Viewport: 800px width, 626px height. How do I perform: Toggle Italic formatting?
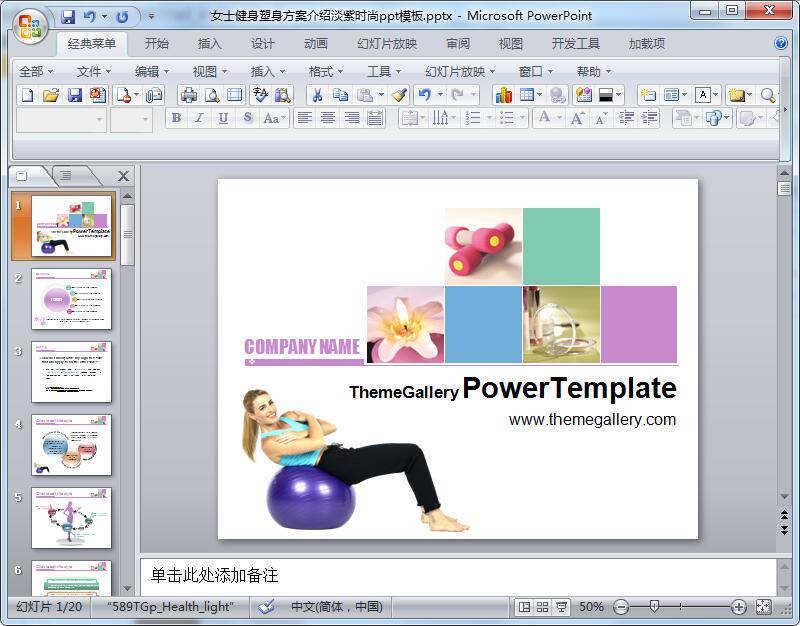point(199,118)
